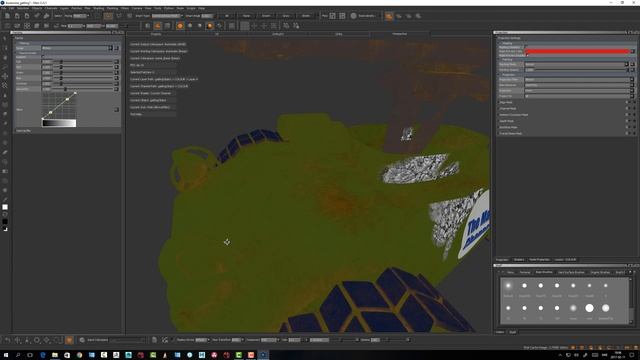Open the Organic Brushes shelf tab
This screenshot has width=640, height=360.
point(600,272)
